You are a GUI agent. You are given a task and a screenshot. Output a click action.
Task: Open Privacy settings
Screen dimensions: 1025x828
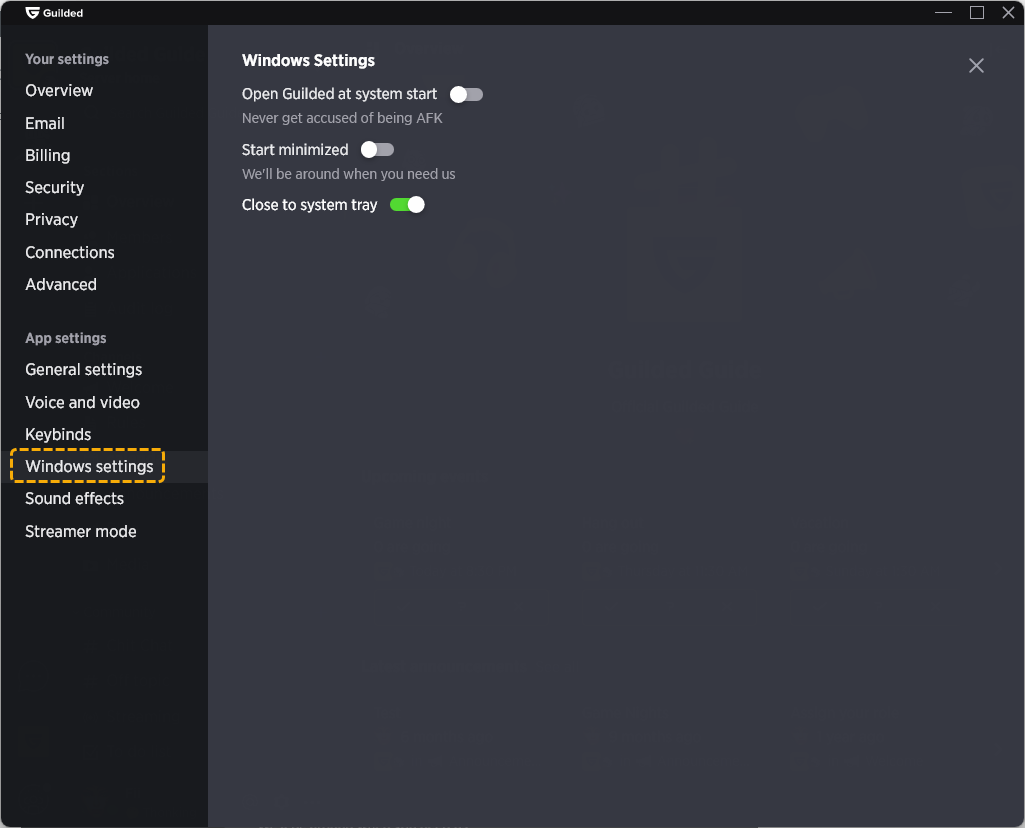[51, 219]
